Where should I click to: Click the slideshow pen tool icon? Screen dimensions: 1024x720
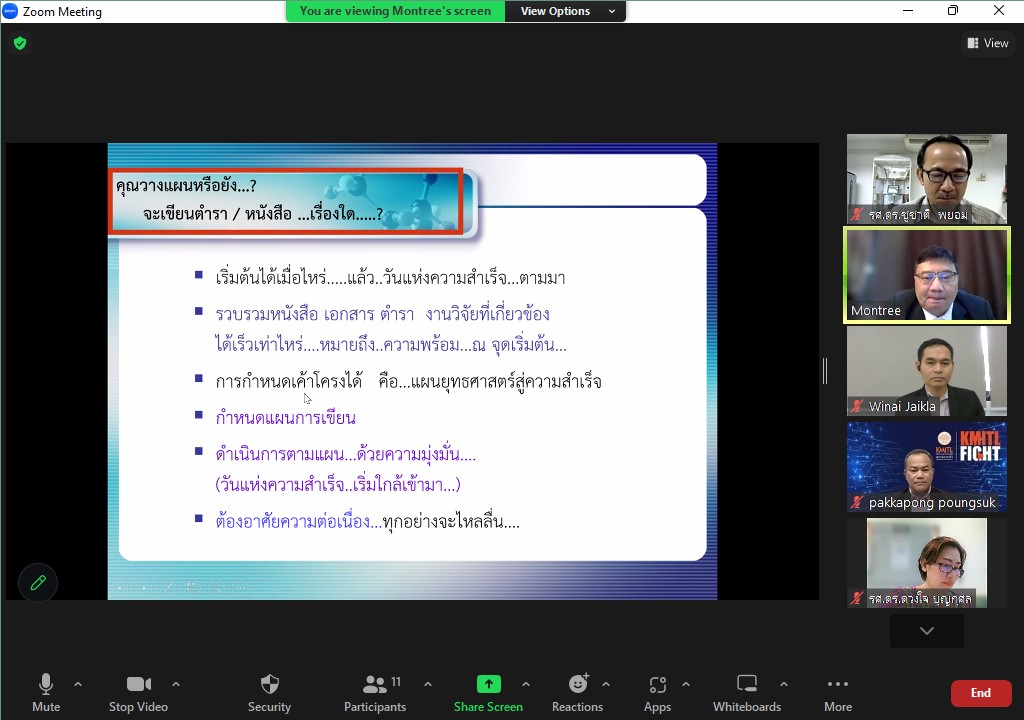pyautogui.click(x=168, y=587)
